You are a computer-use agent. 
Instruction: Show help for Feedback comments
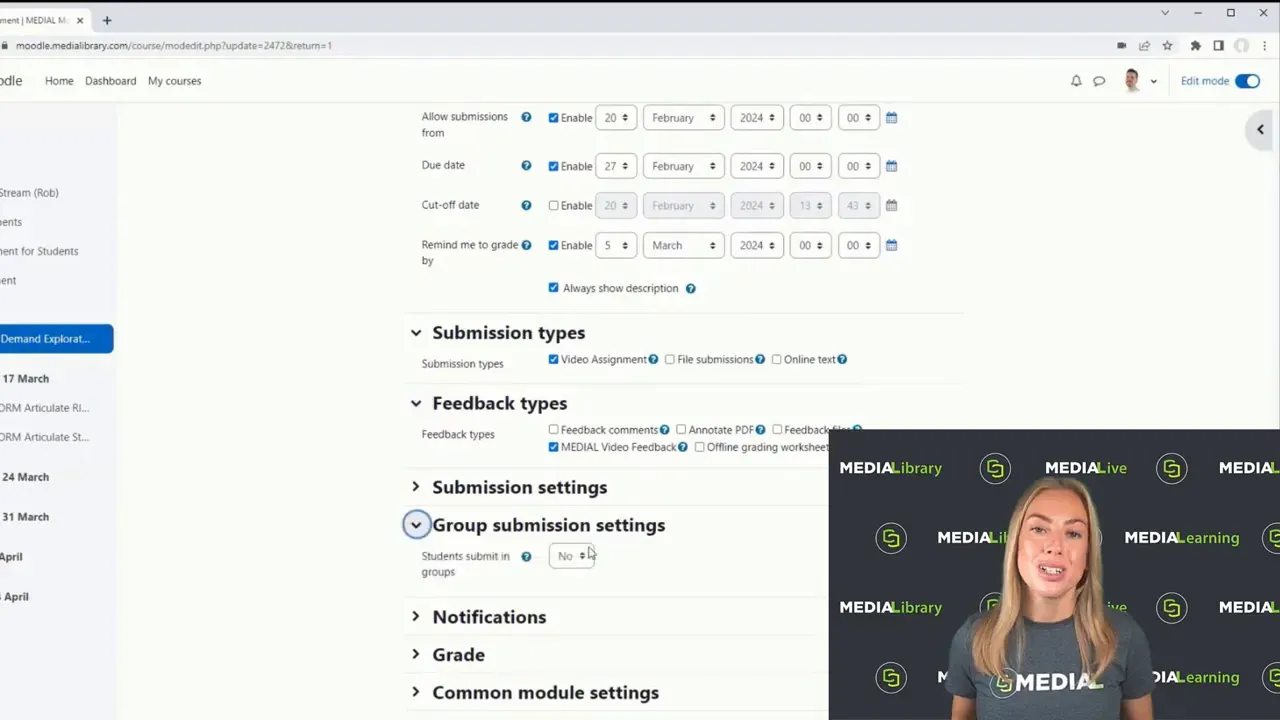pos(664,430)
